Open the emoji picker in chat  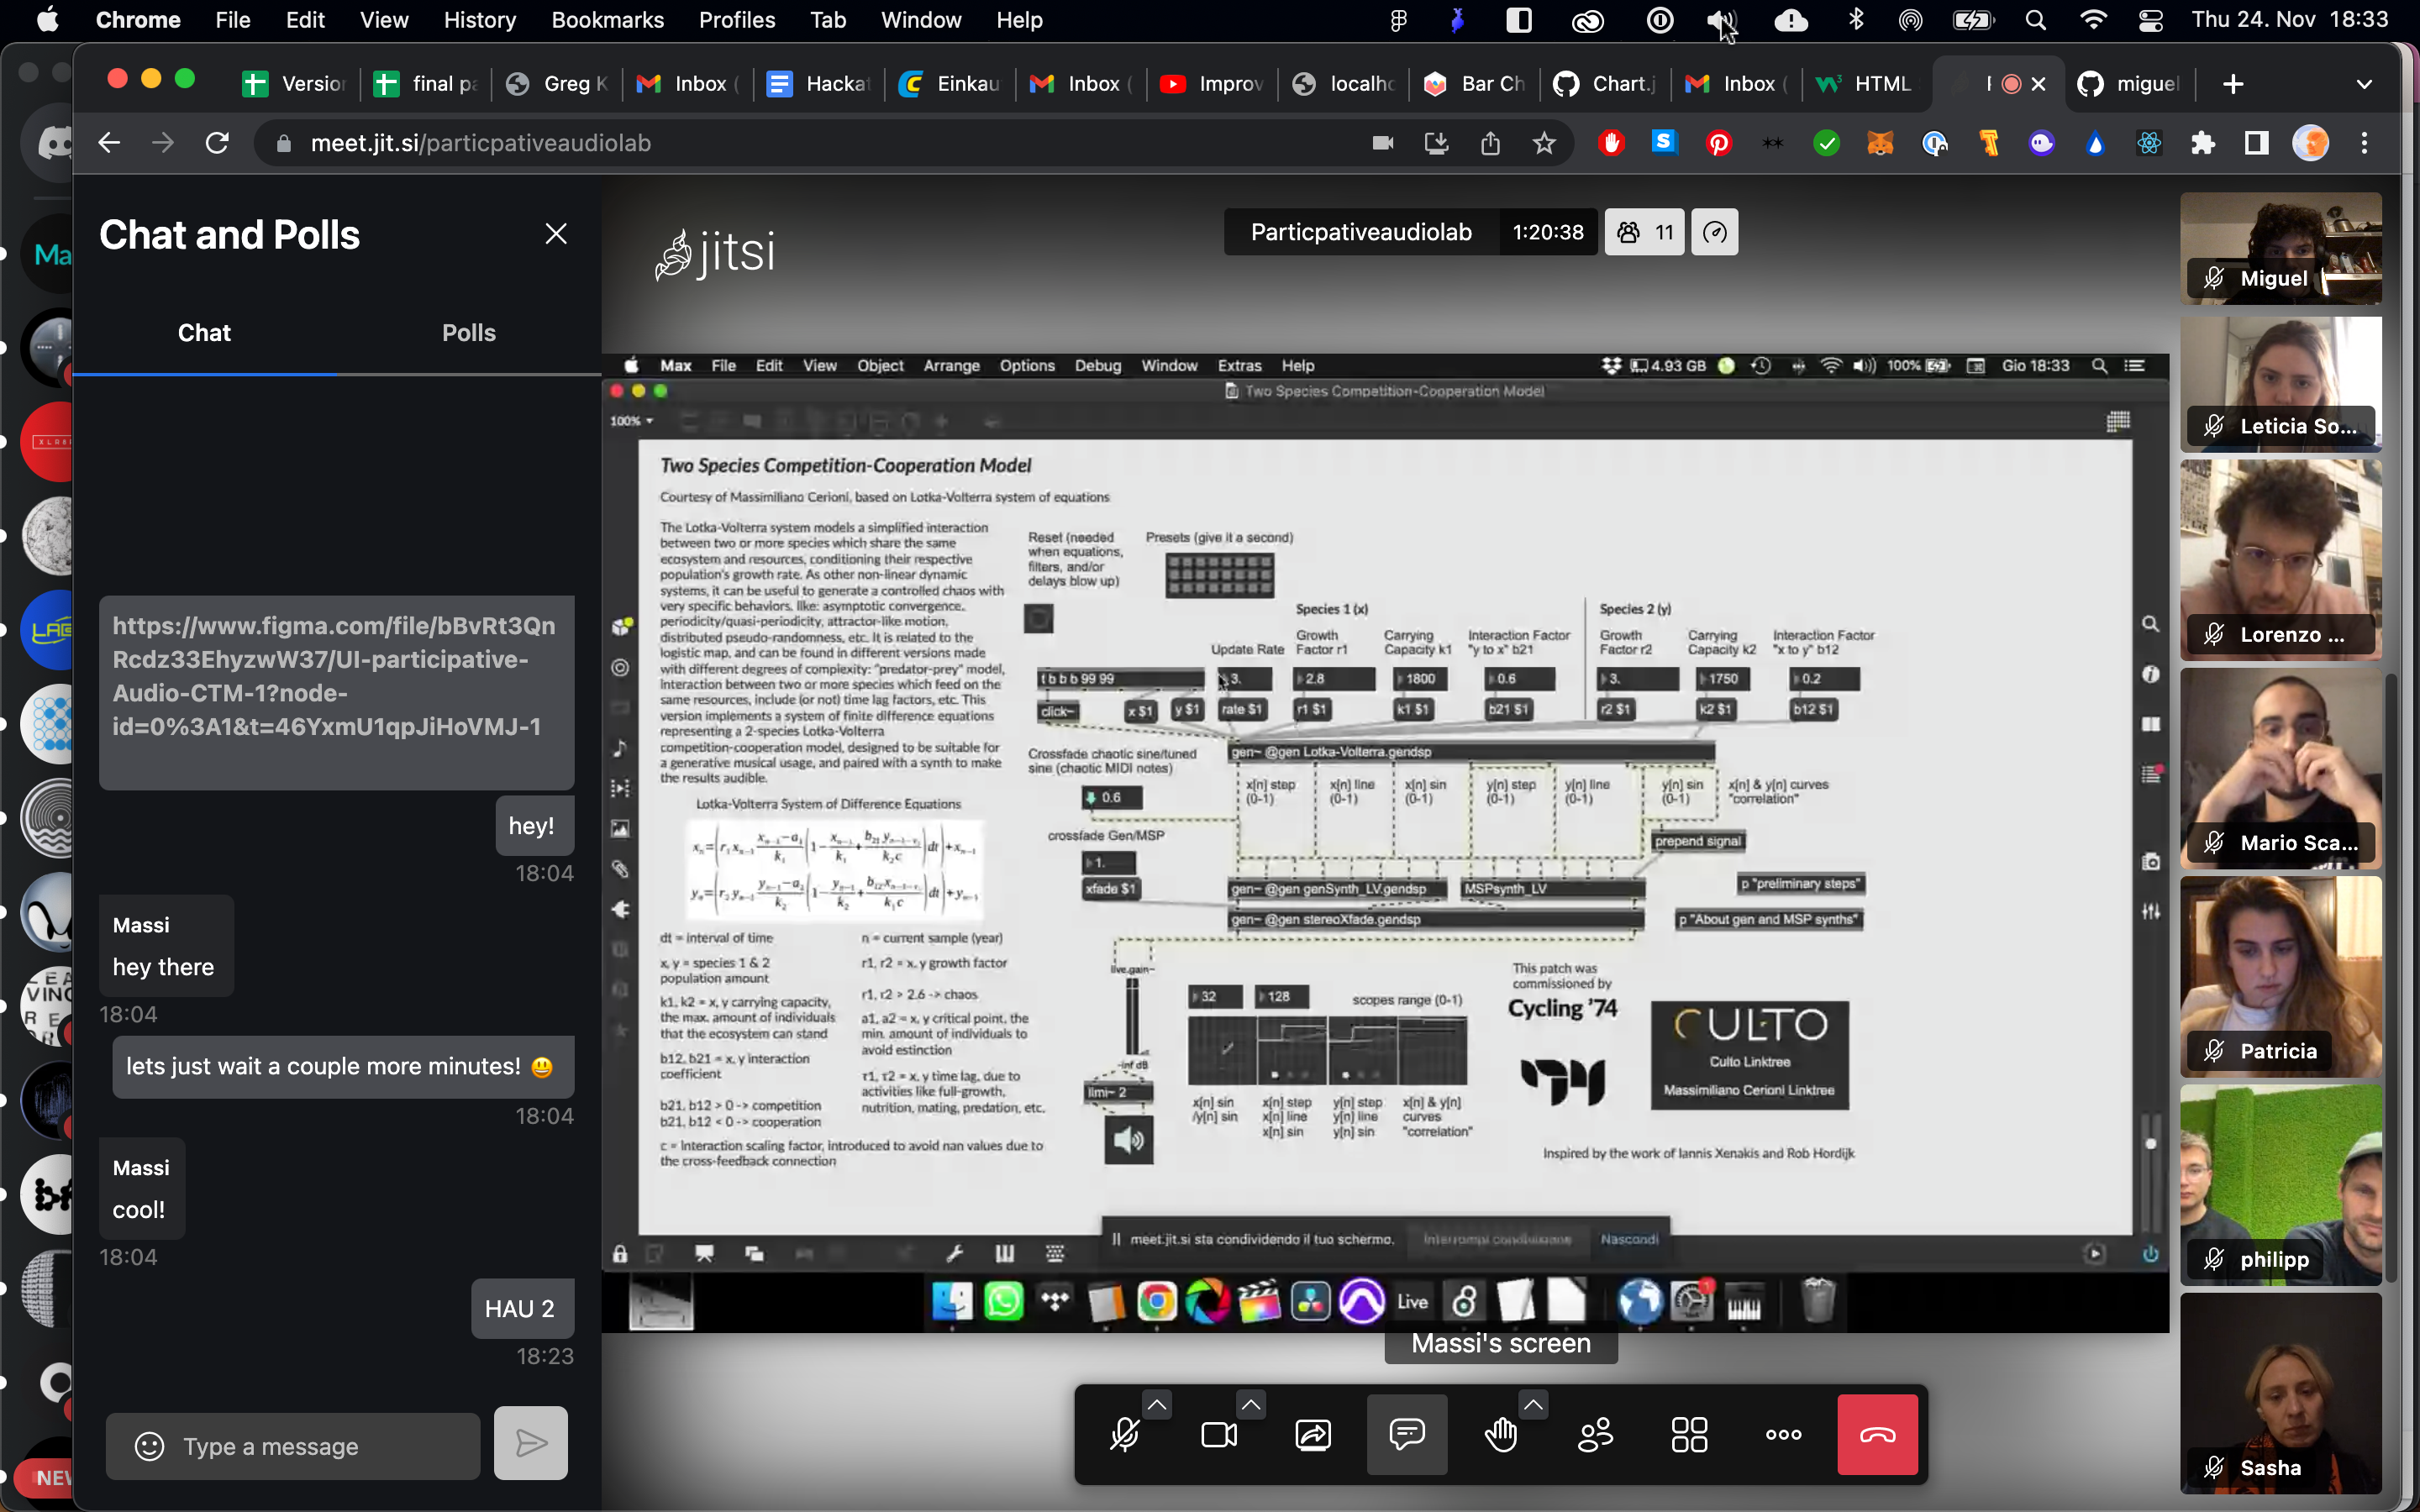tap(149, 1446)
